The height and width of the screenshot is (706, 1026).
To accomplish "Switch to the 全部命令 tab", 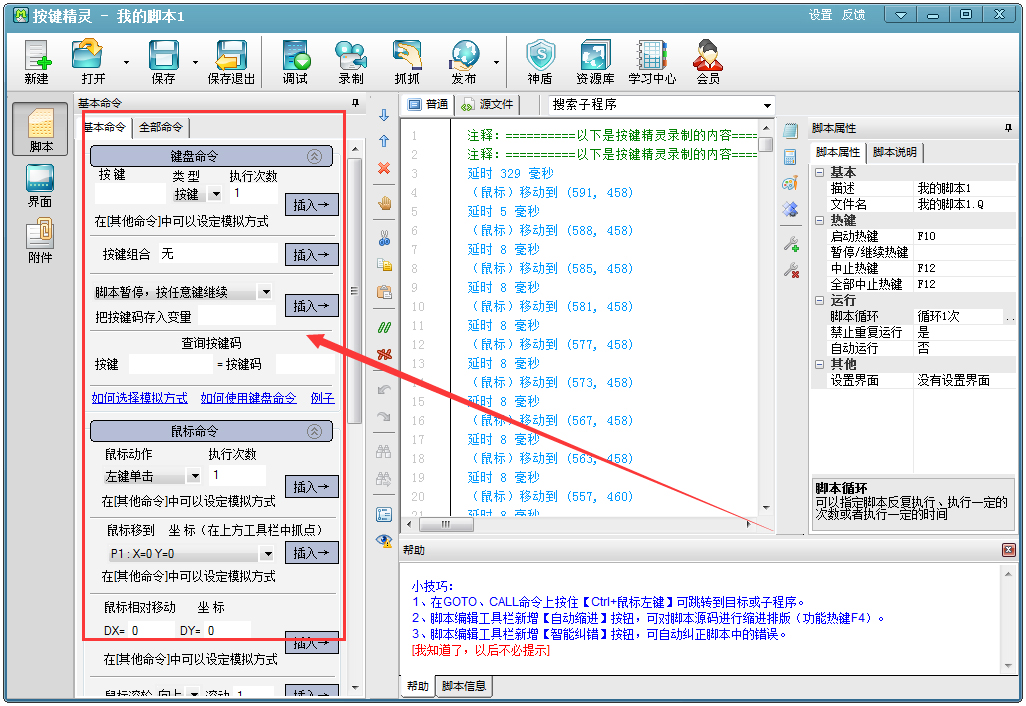I will 161,127.
